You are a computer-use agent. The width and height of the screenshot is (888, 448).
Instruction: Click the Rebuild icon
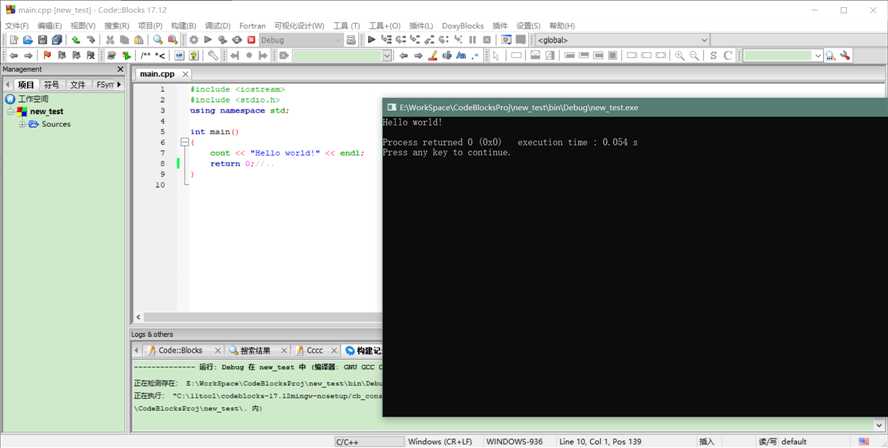click(237, 40)
